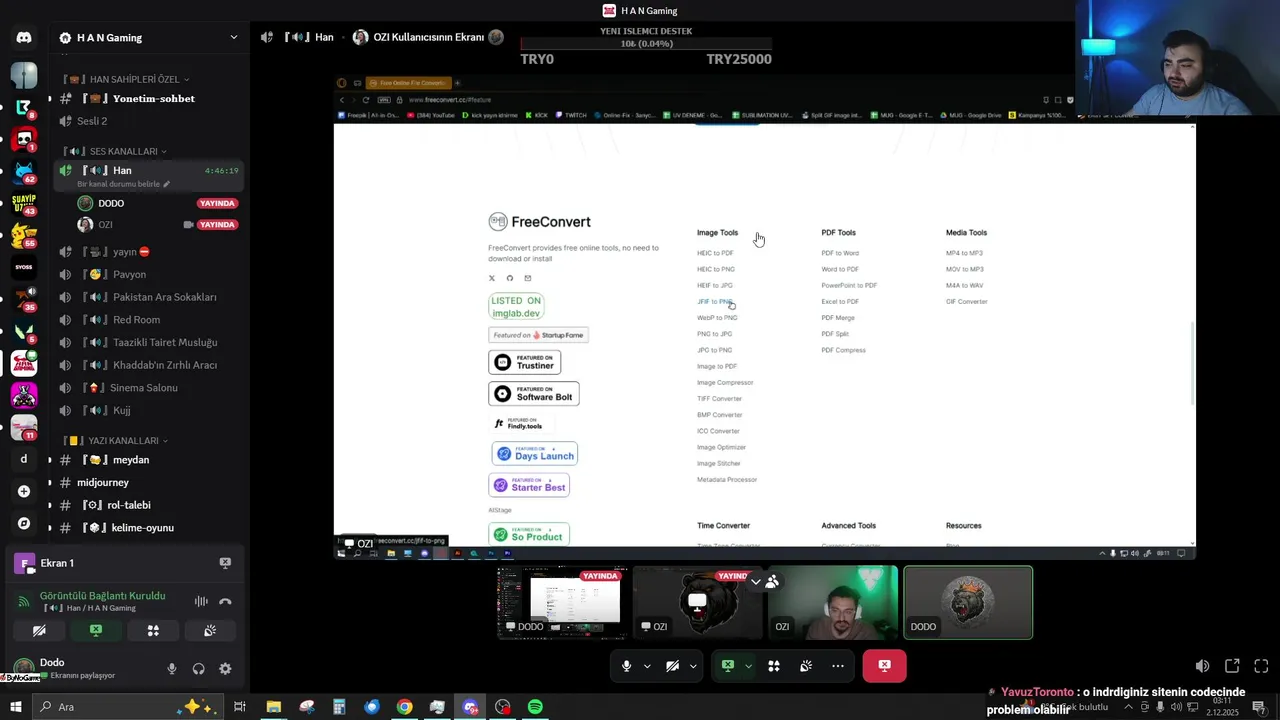The image size is (1280, 720).
Task: Mute stream volume speaker icon
Action: 1202,666
